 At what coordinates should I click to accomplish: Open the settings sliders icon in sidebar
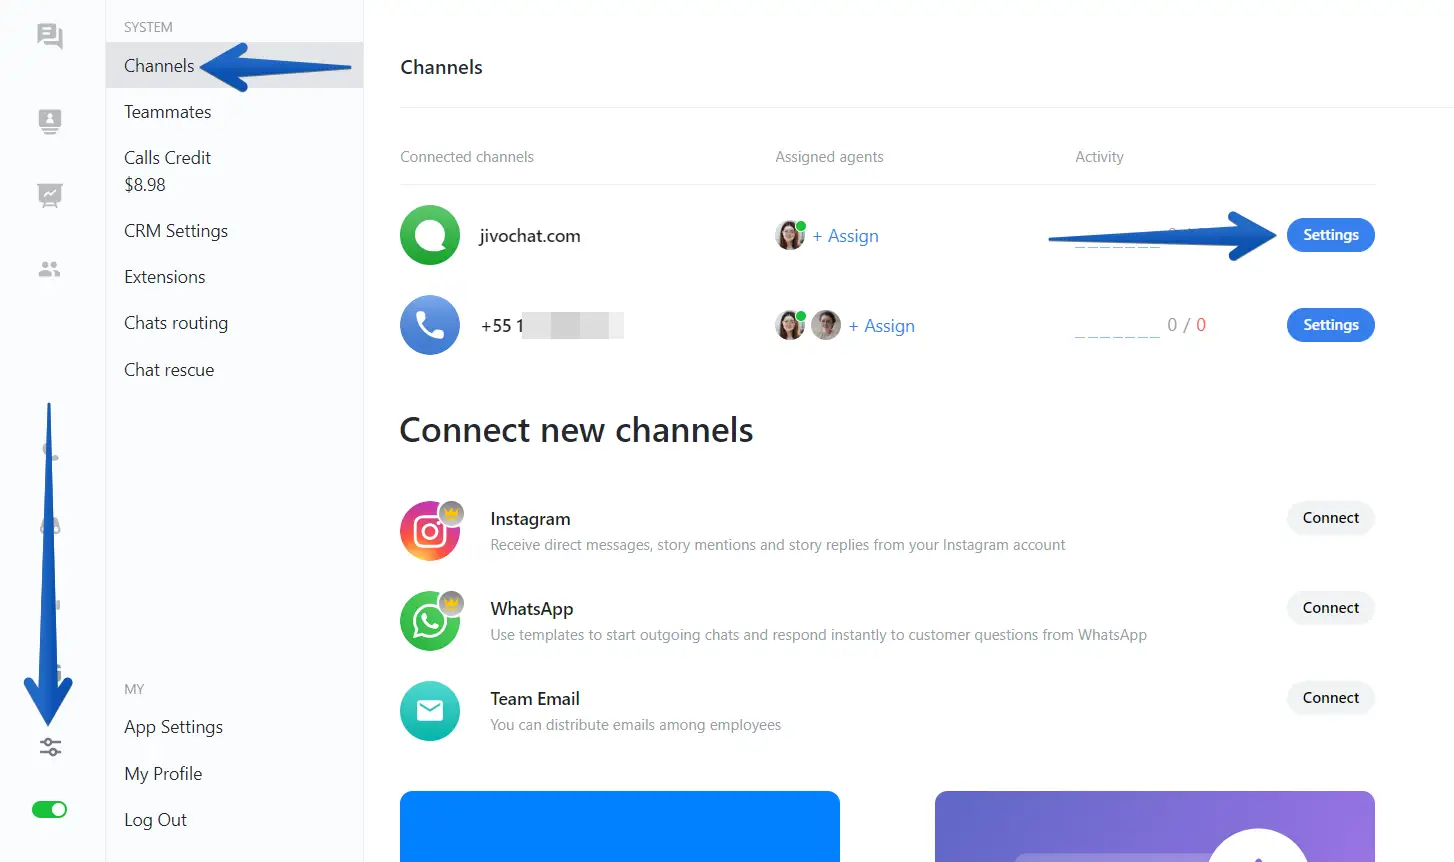[50, 747]
